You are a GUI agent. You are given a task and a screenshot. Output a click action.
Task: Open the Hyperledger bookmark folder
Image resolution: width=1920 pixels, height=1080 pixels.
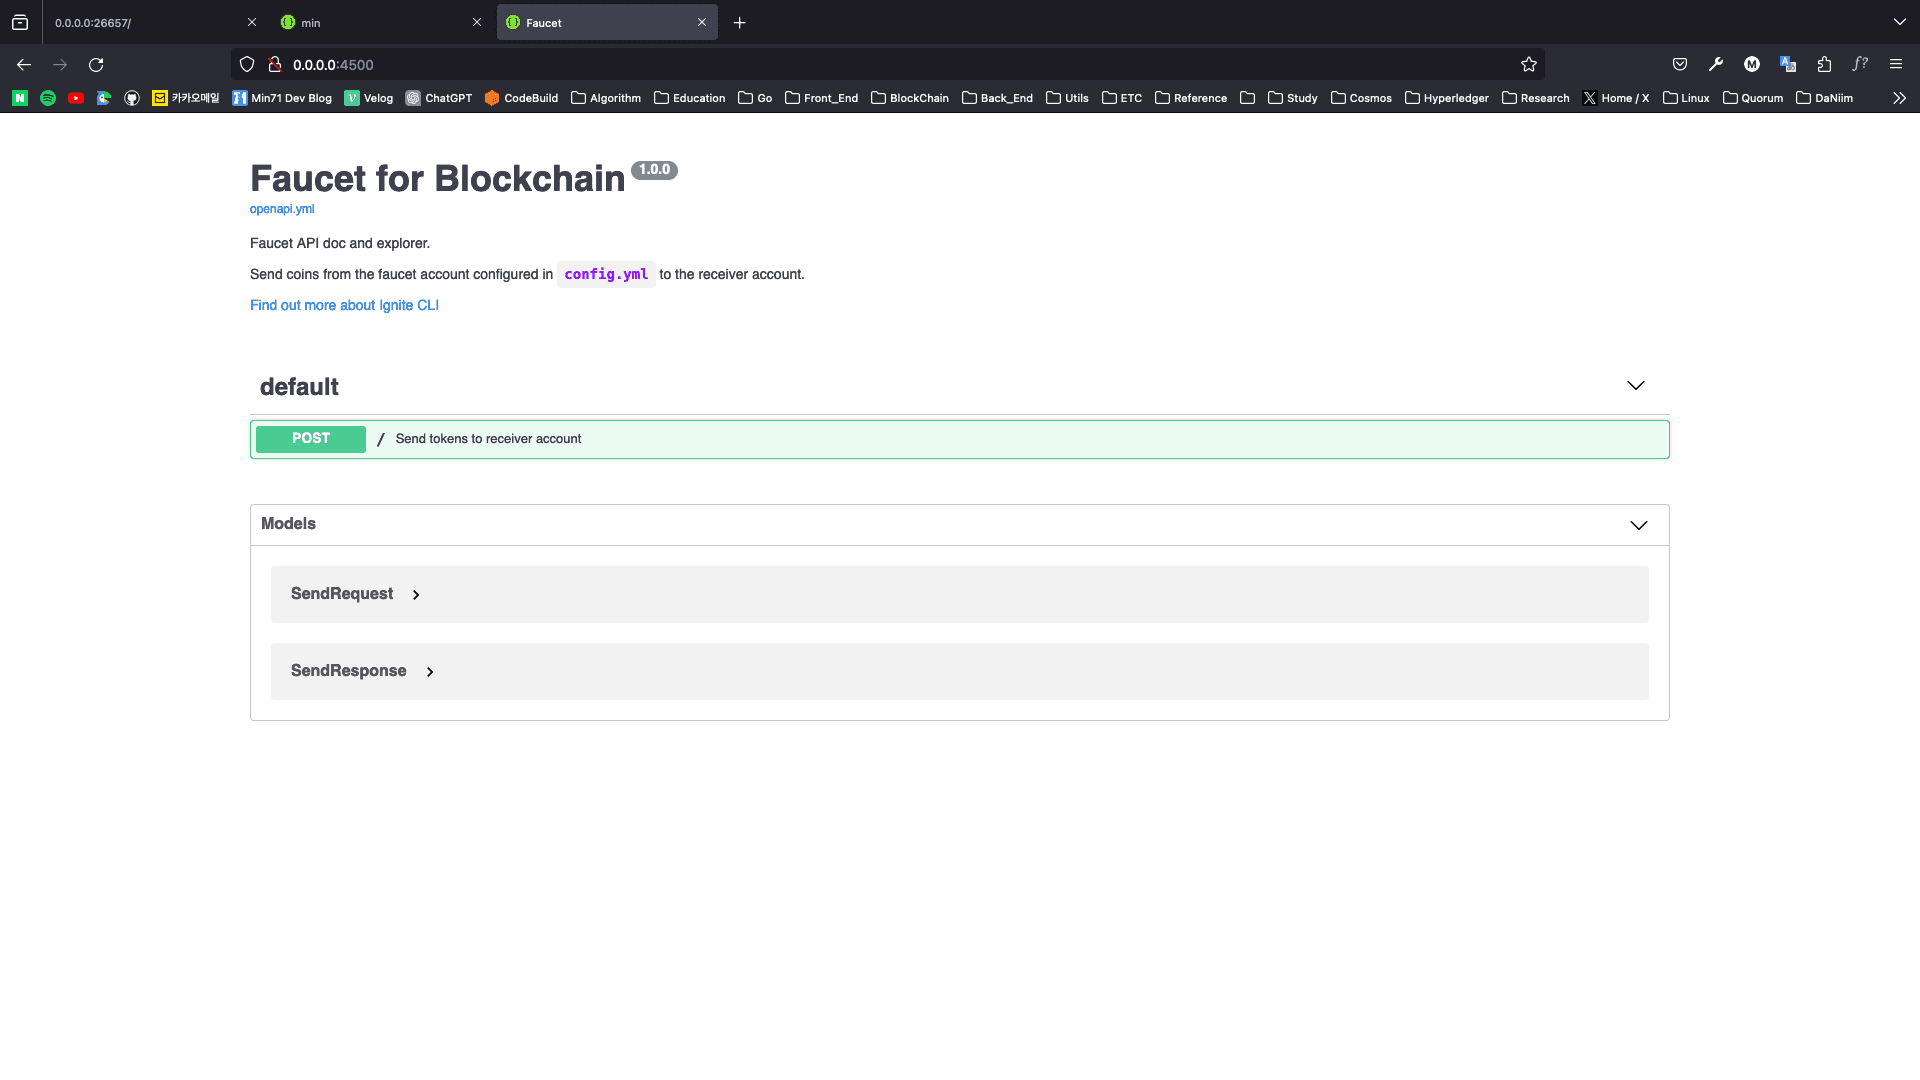pos(1447,98)
